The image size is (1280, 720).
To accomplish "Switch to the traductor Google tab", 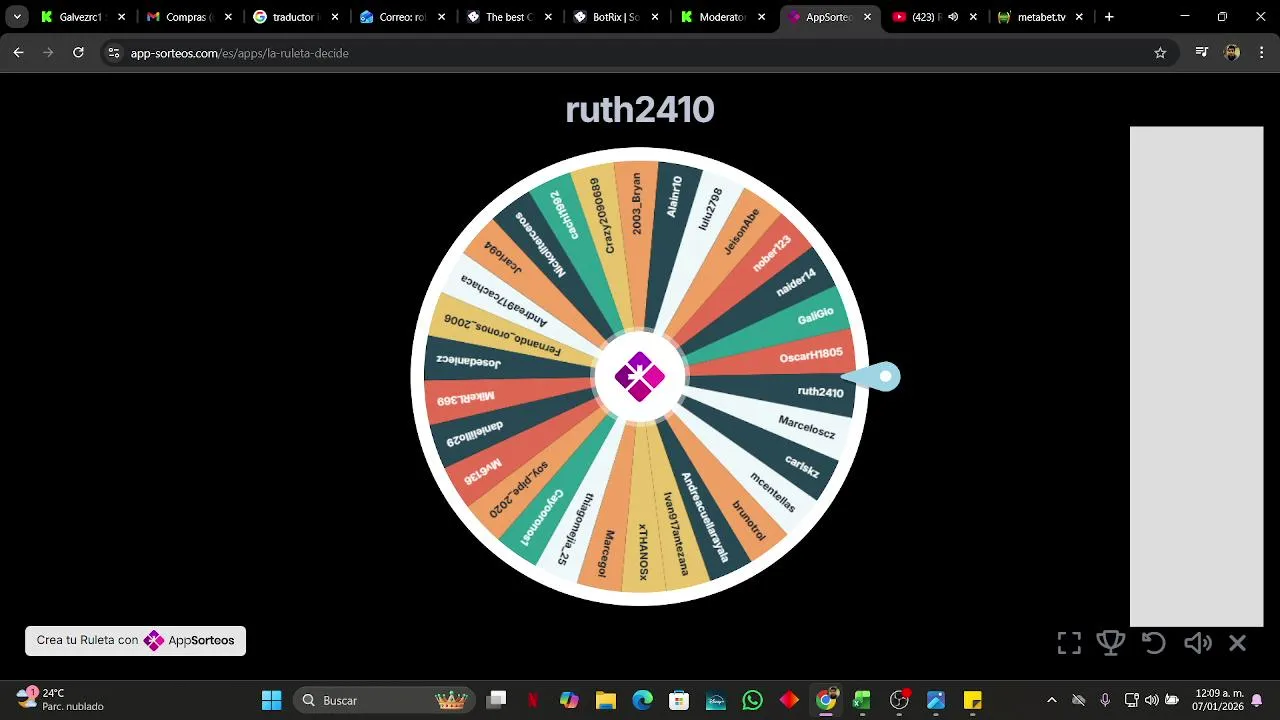I will tap(297, 17).
